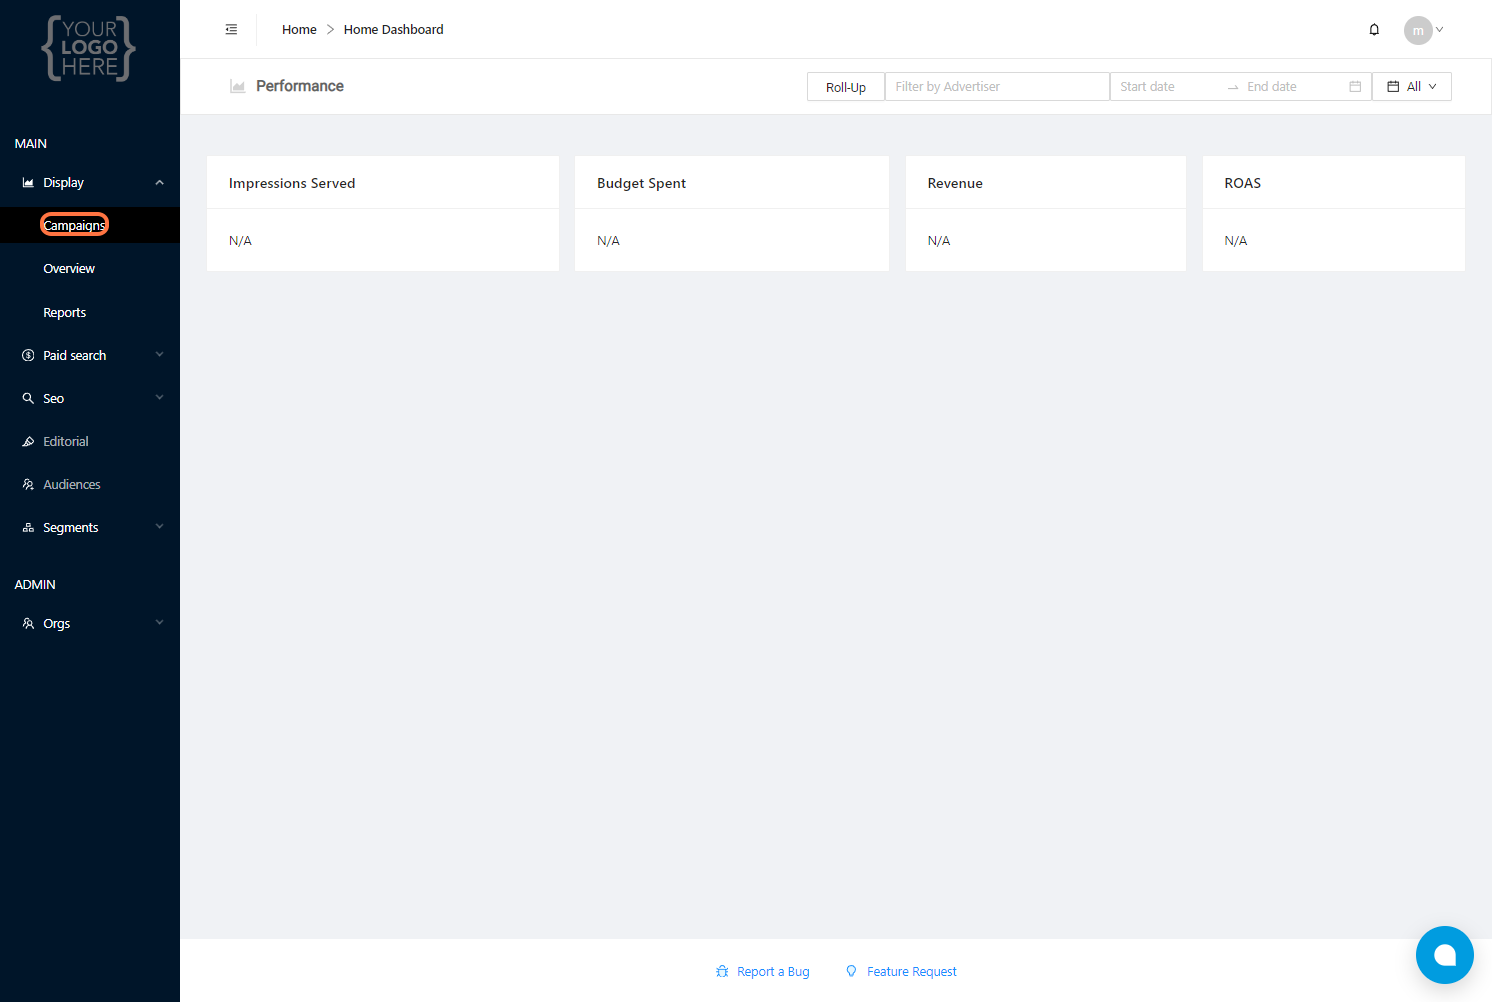Click the Paid search dollar icon

(x=28, y=356)
